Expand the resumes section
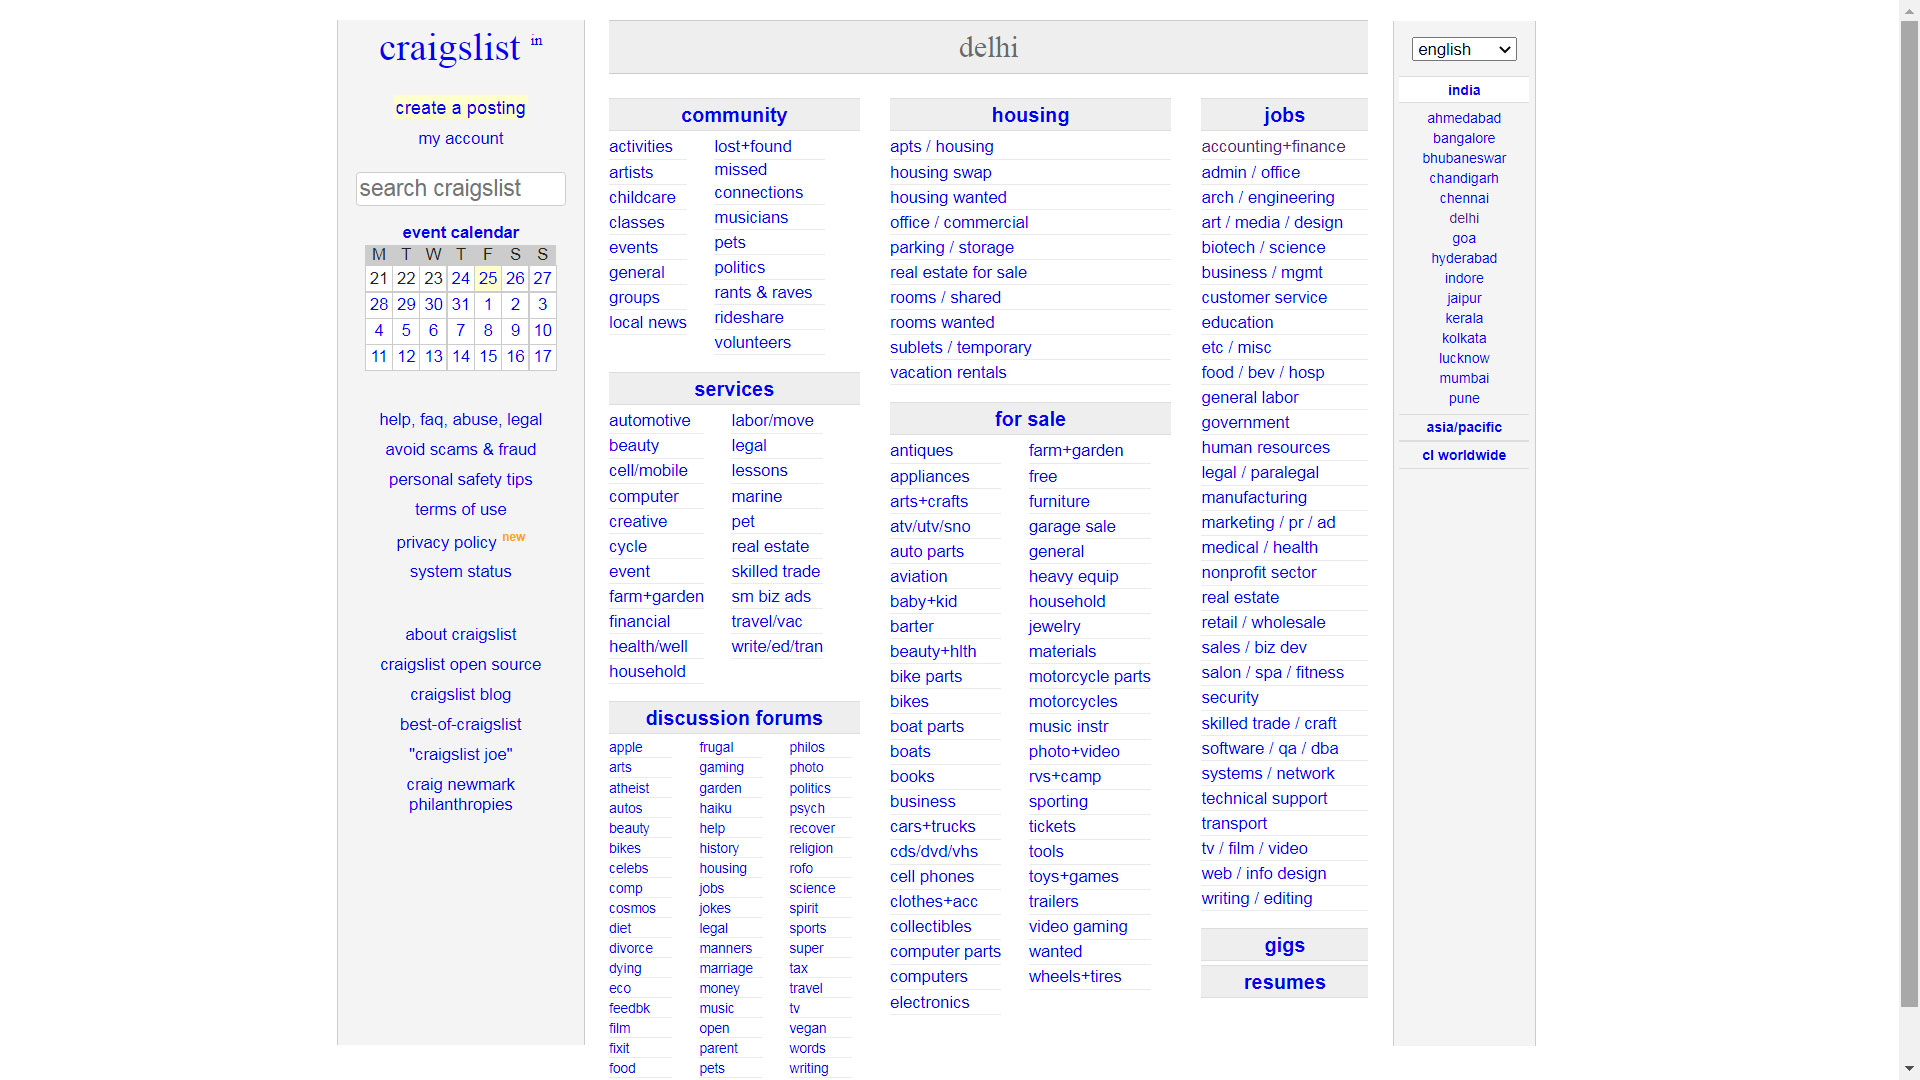The width and height of the screenshot is (1920, 1080). [1284, 982]
